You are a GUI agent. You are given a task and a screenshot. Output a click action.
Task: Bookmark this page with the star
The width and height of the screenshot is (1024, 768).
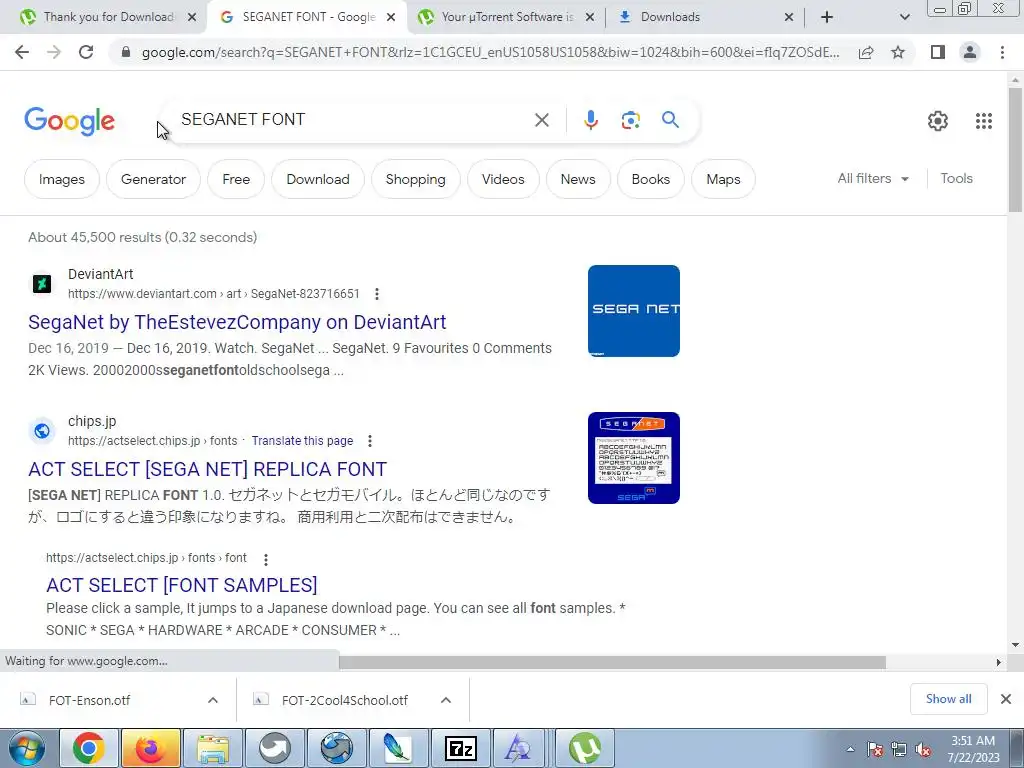coord(898,52)
